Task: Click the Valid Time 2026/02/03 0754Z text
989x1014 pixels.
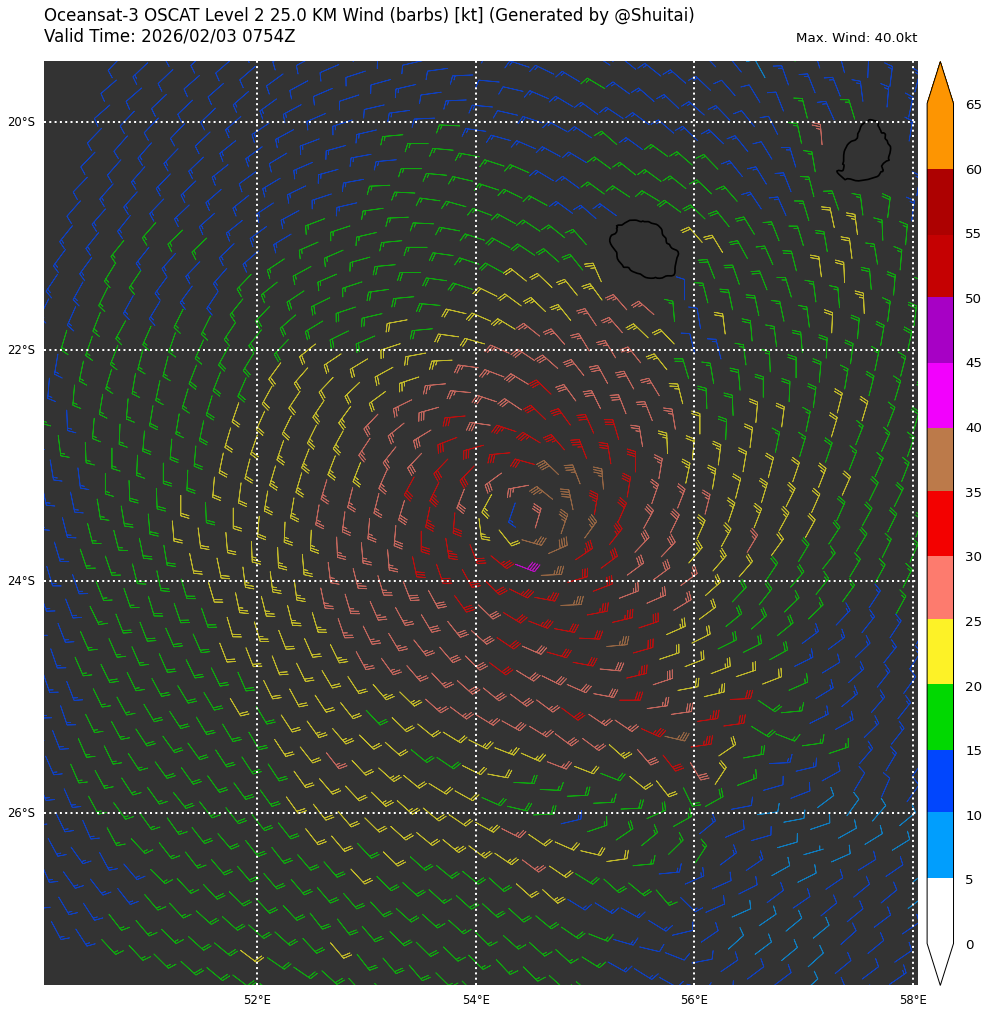Action: coord(169,36)
